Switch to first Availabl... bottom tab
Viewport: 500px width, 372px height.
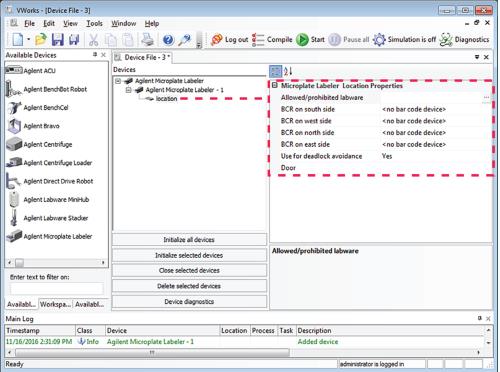pos(22,304)
